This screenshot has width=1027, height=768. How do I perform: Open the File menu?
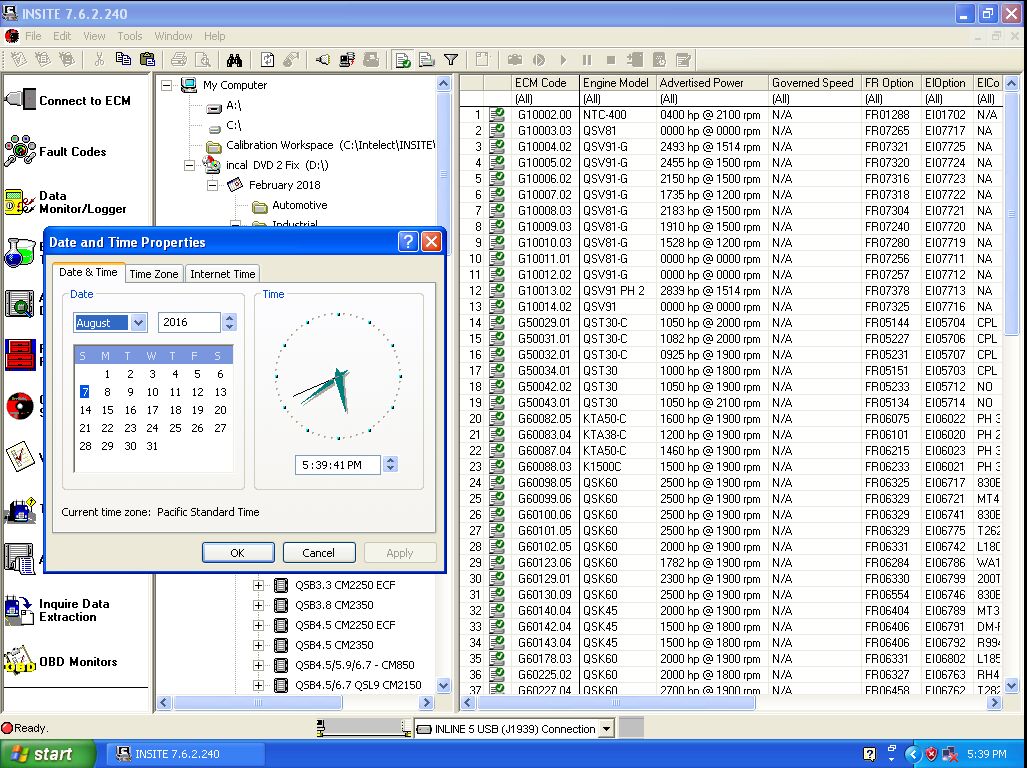coord(33,36)
